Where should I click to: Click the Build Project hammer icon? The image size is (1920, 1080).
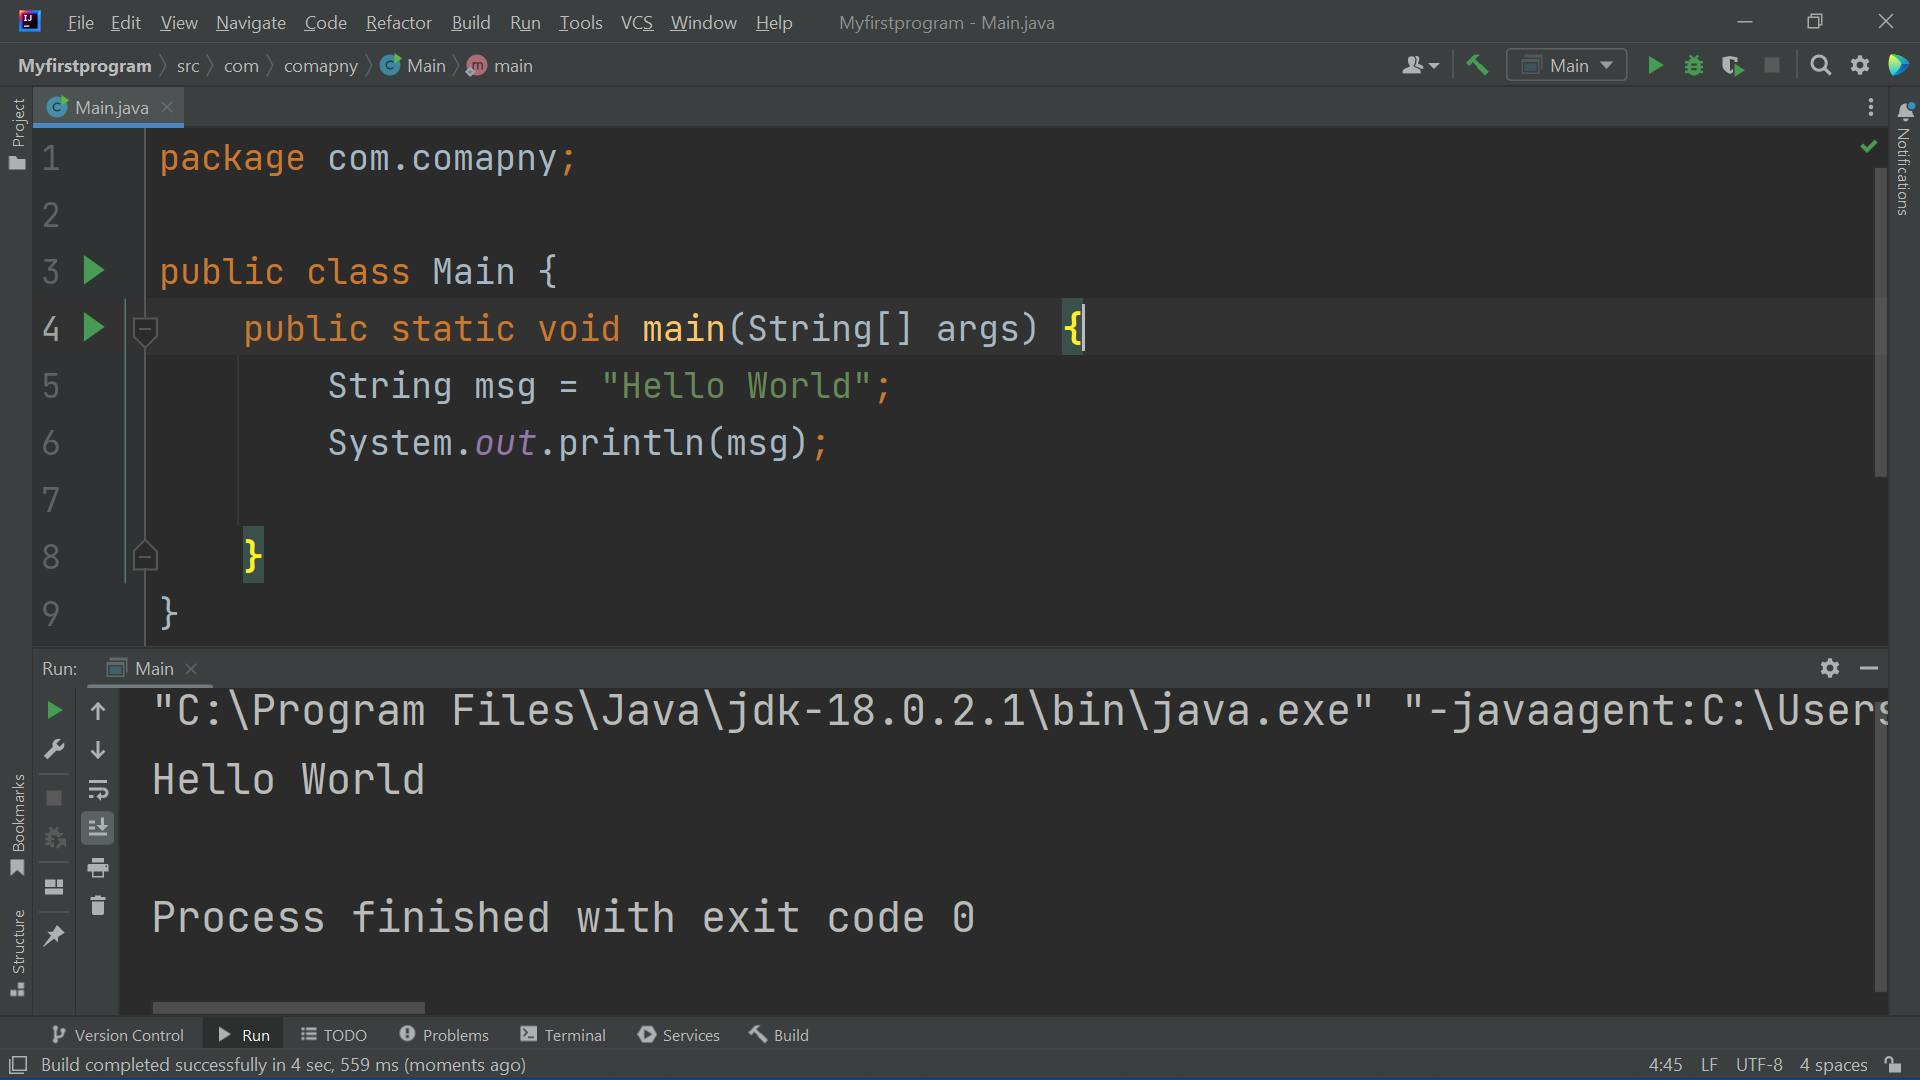[1477, 65]
